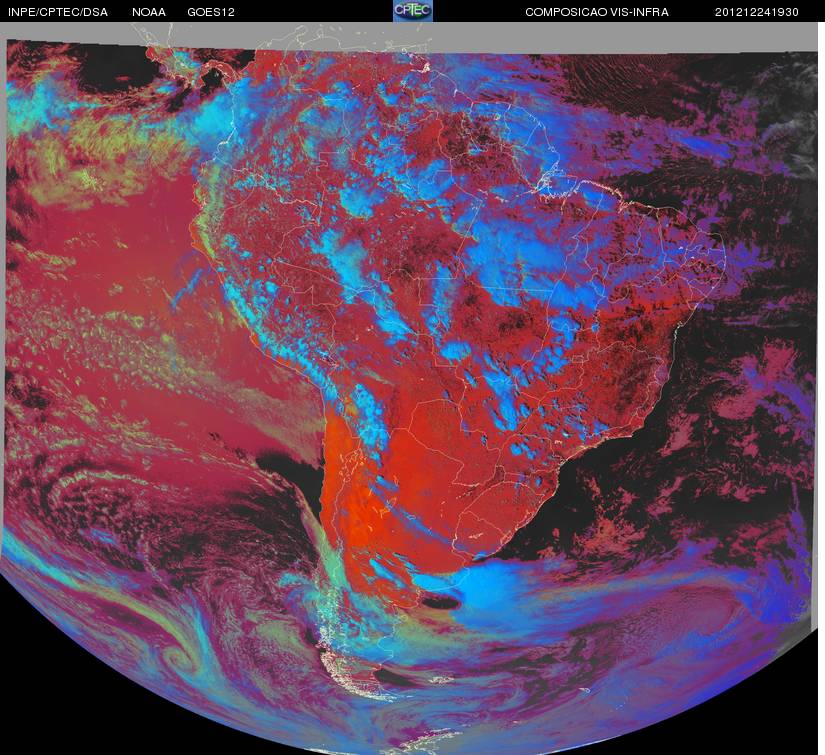Click the CPTEC logo in the header

[413, 11]
